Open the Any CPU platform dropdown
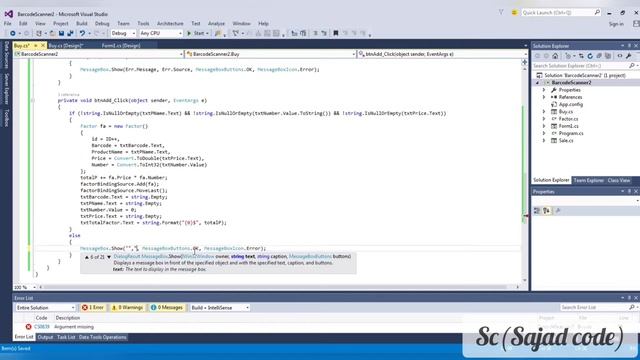The height and width of the screenshot is (360, 640). [x=161, y=33]
